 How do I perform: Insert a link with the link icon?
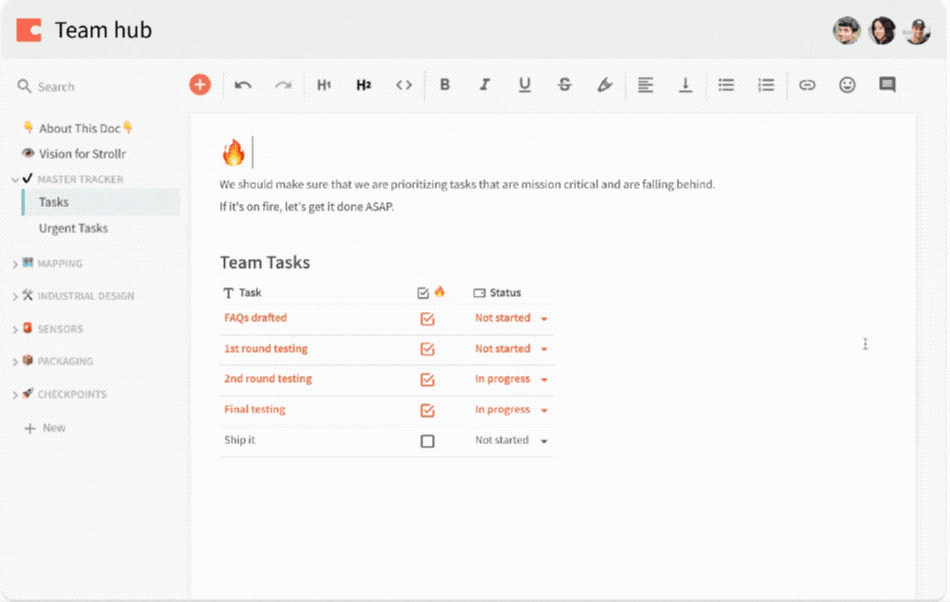pyautogui.click(x=807, y=85)
